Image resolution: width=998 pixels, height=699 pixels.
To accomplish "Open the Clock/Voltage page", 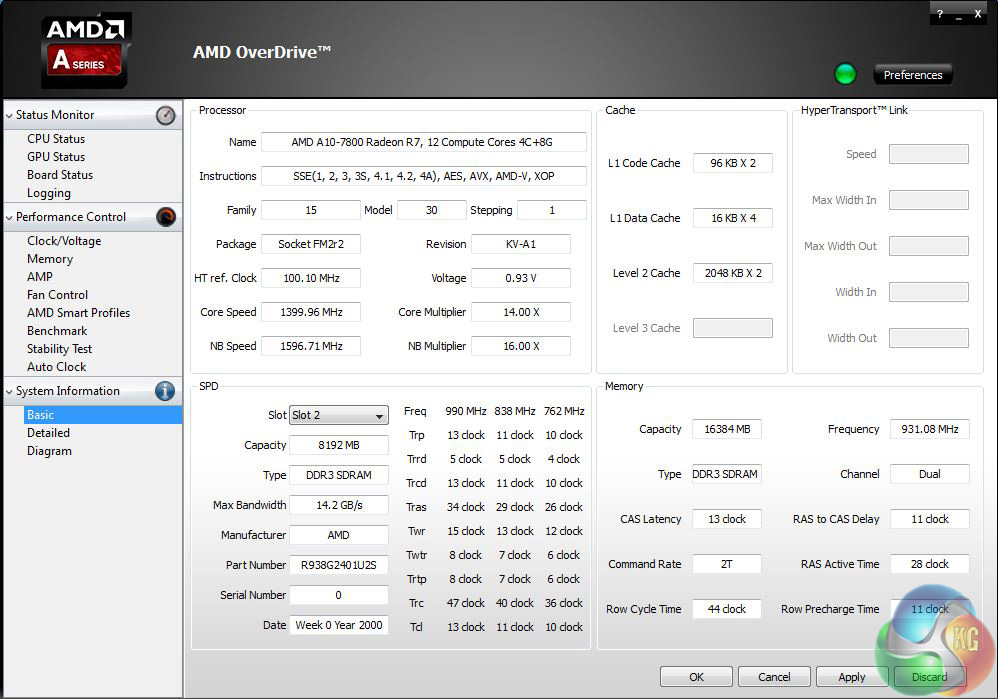I will tap(64, 241).
